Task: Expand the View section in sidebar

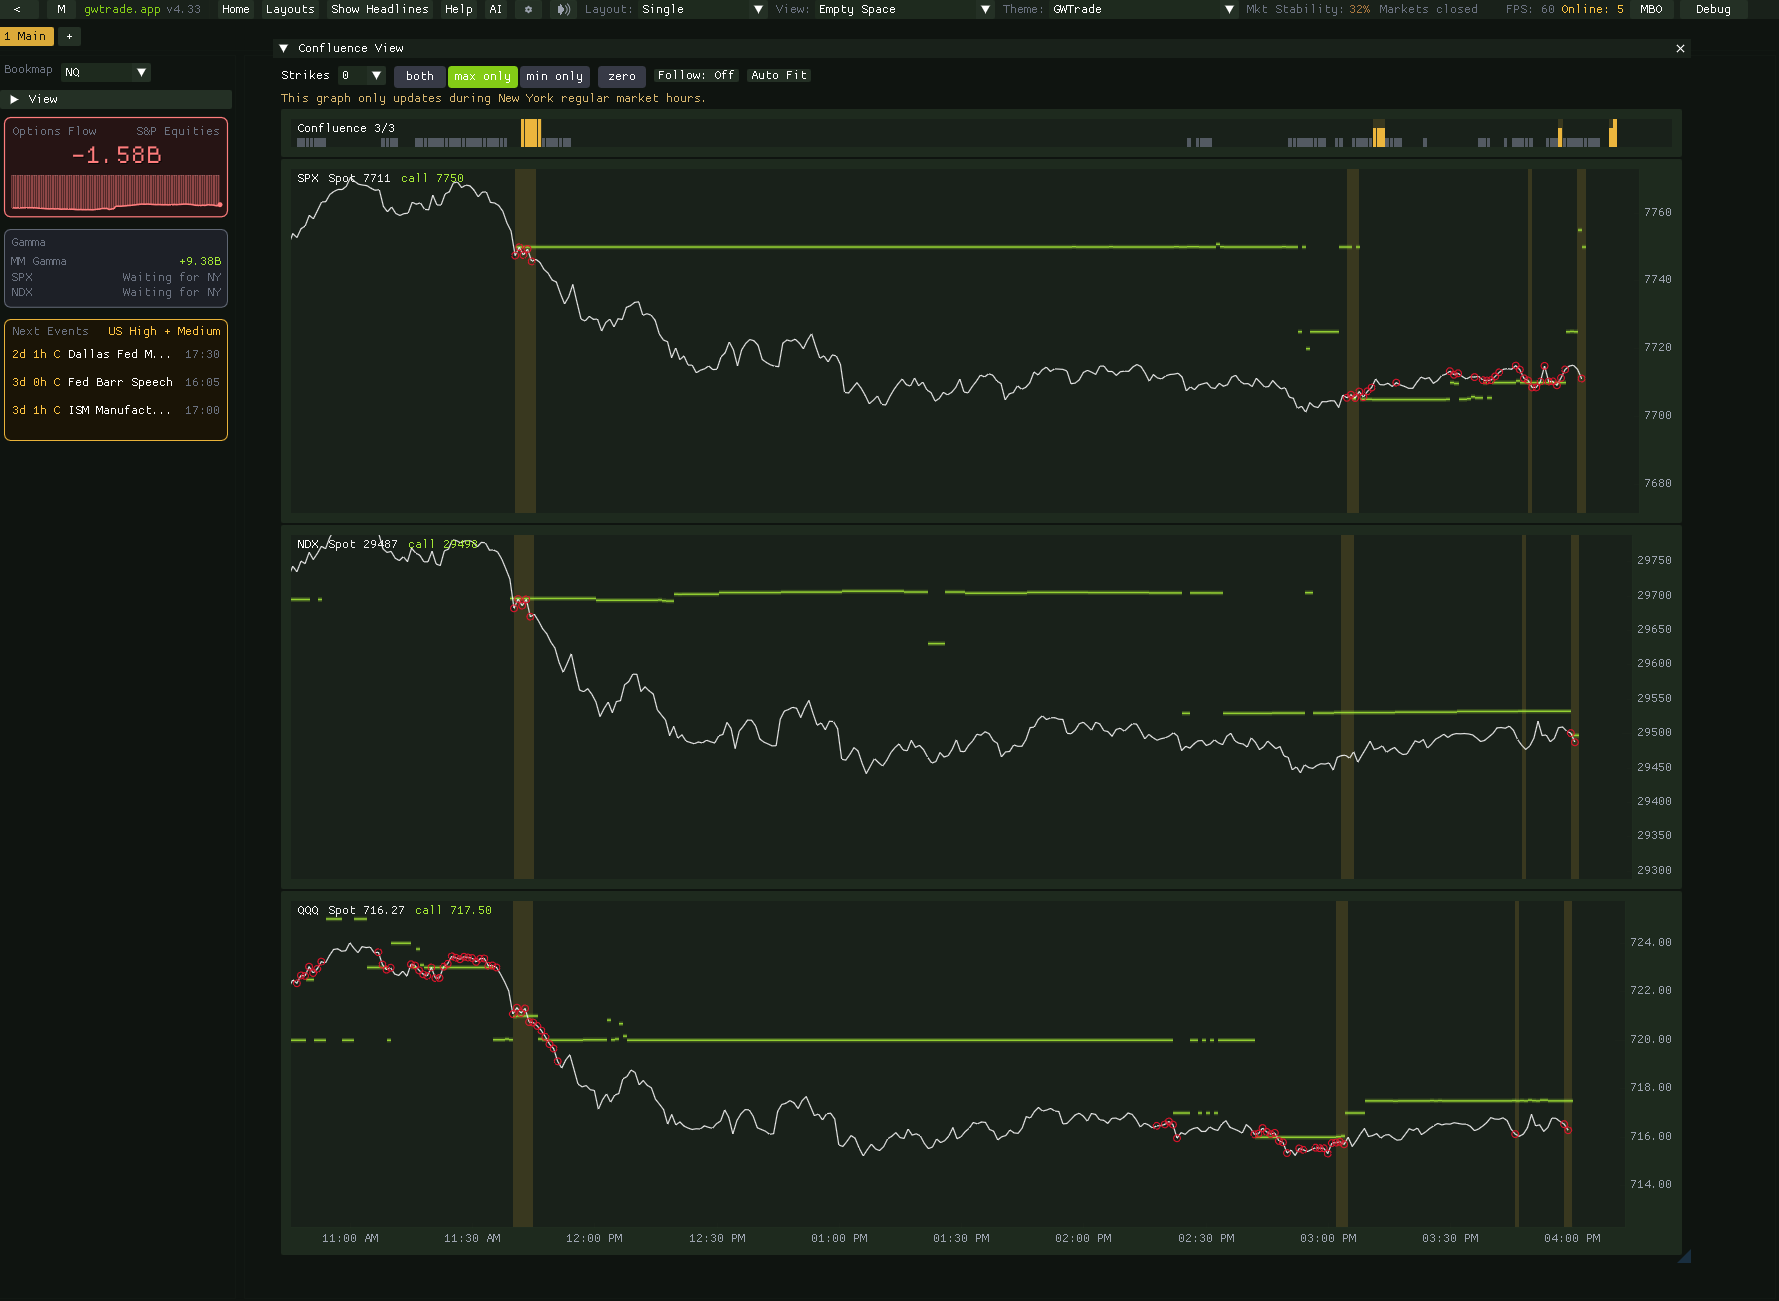Action: (x=118, y=99)
